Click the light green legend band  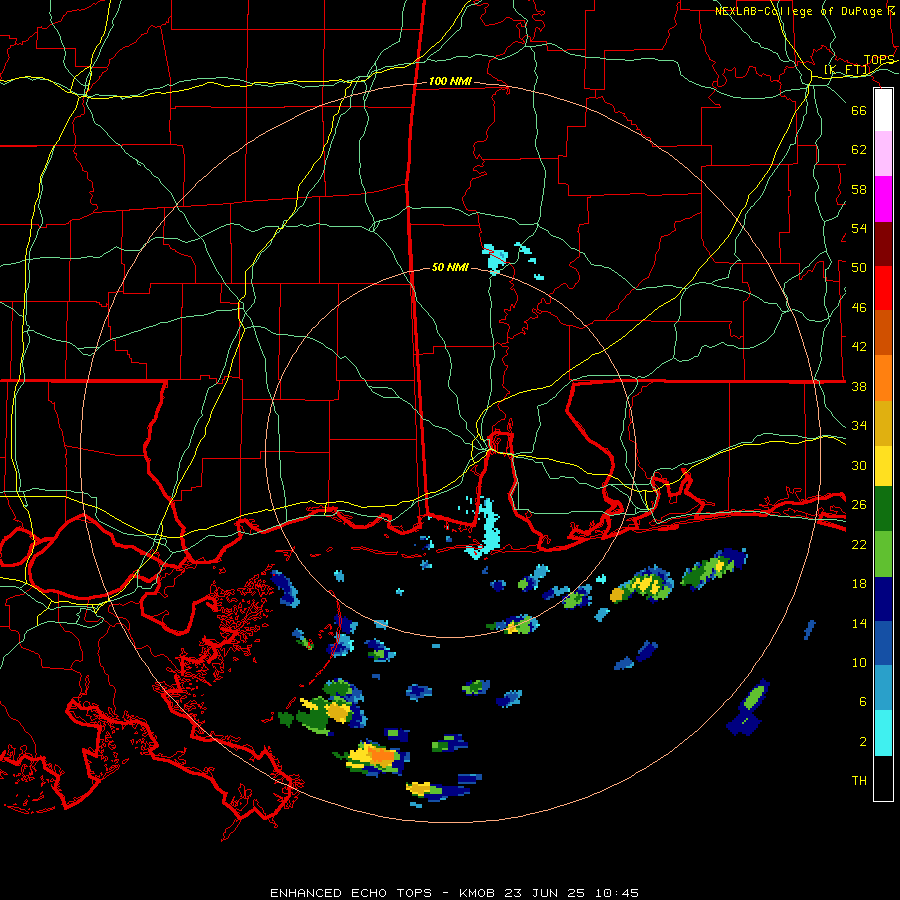coord(883,554)
